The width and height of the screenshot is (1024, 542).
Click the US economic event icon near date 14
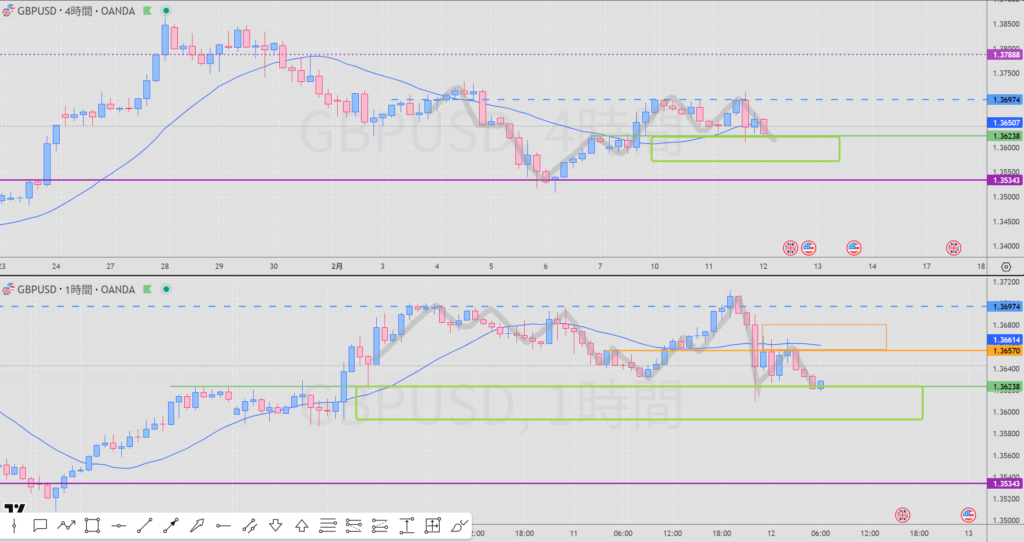pyautogui.click(x=854, y=246)
